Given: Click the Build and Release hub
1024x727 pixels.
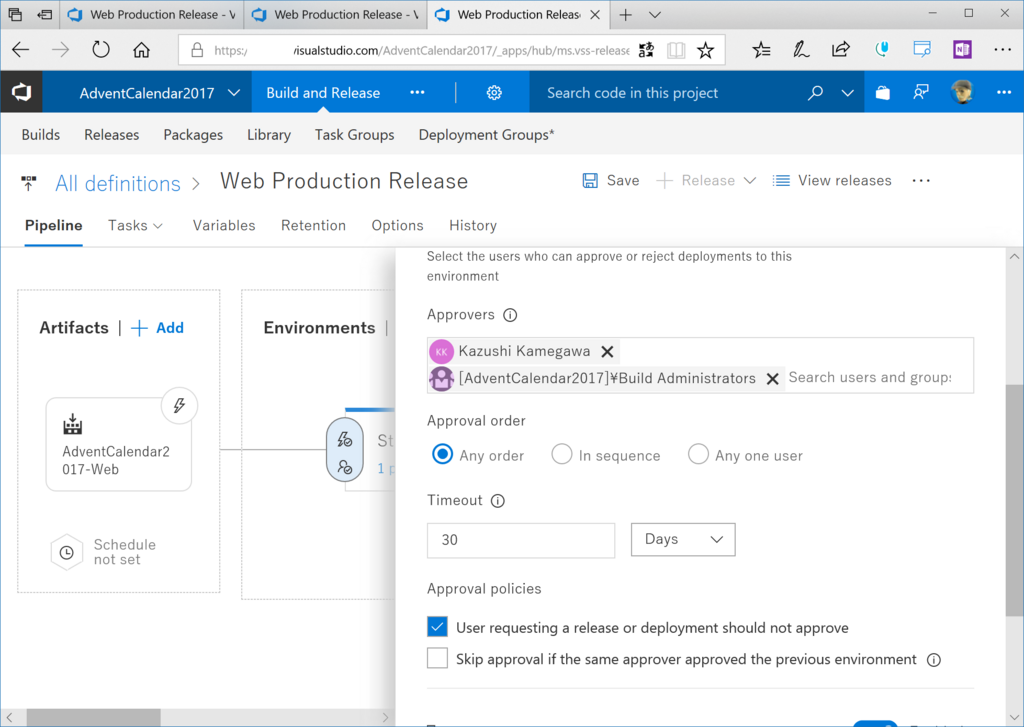Looking at the screenshot, I should (323, 93).
